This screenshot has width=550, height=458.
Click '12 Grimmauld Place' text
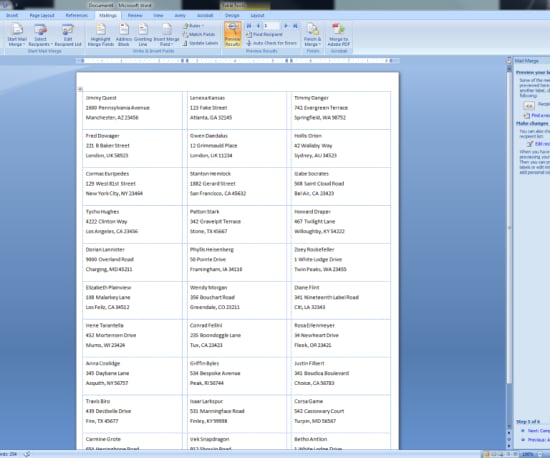213,146
